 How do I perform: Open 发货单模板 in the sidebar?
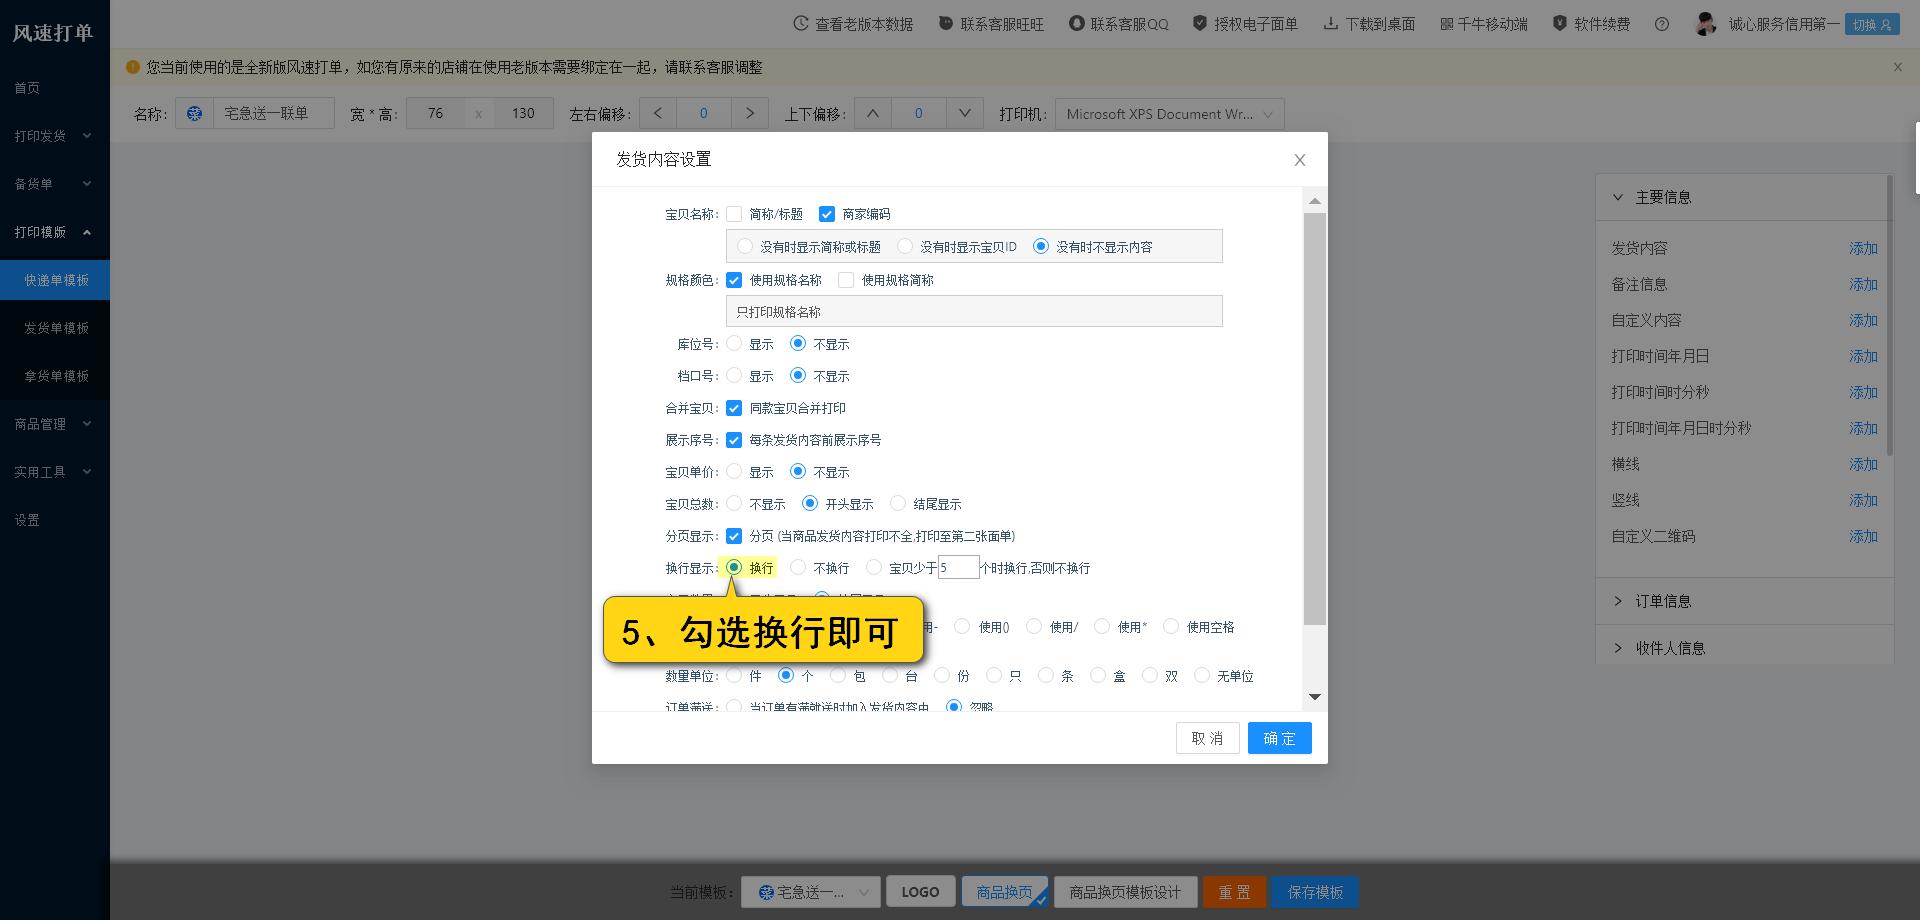[55, 328]
